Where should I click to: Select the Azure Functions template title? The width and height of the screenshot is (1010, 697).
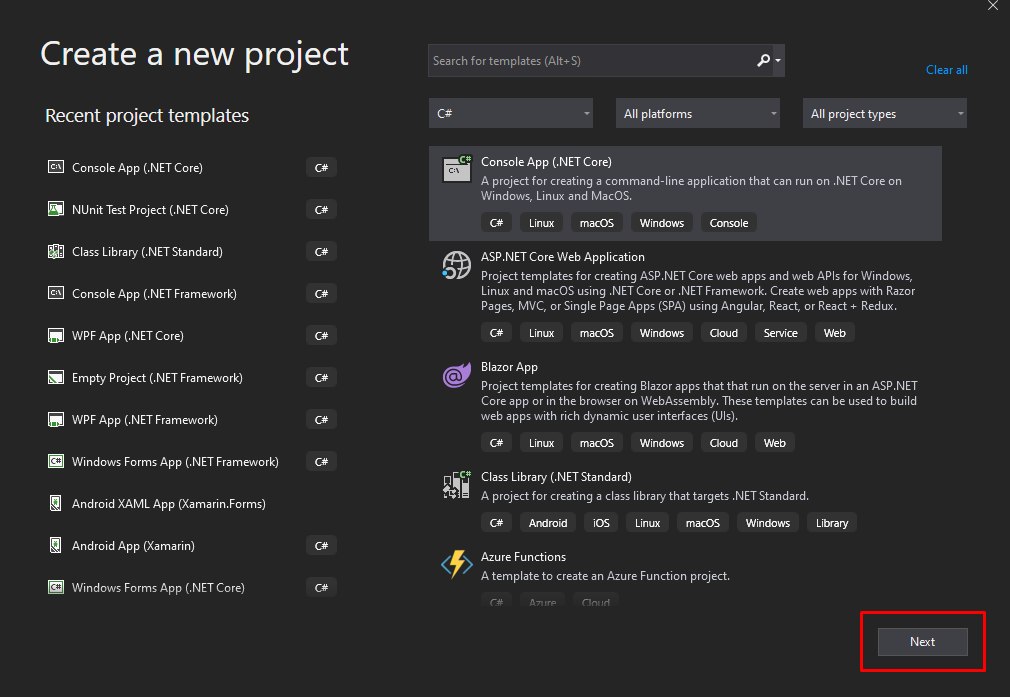(x=523, y=557)
